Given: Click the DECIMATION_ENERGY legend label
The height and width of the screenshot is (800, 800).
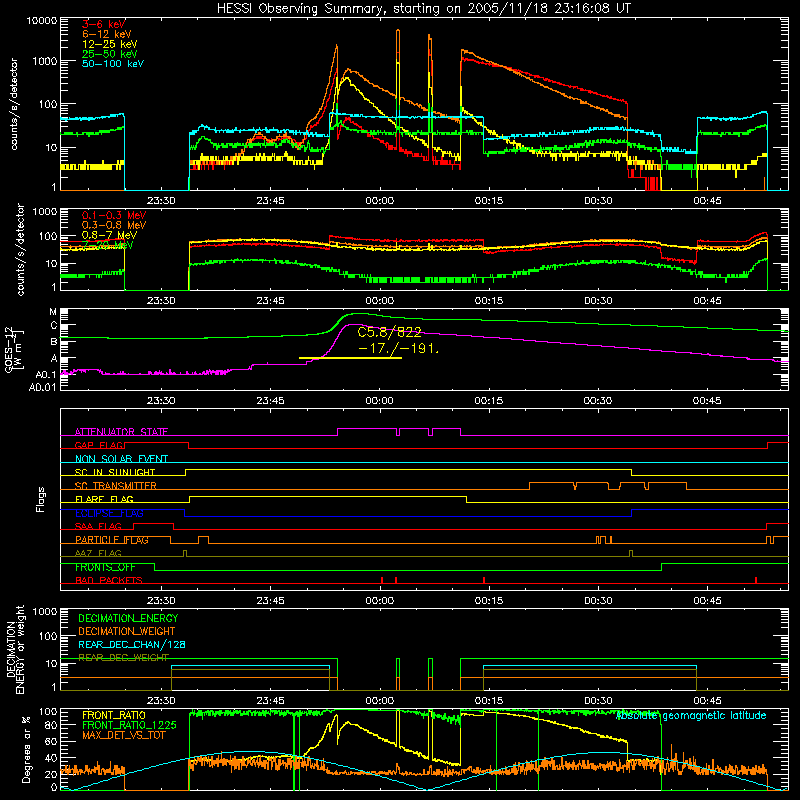Looking at the screenshot, I should tap(128, 618).
